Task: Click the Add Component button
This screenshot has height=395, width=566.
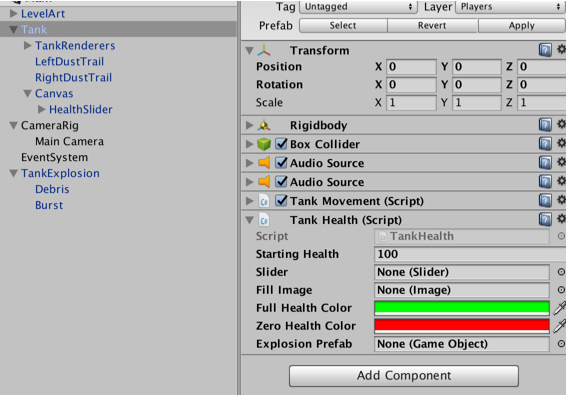Action: (404, 376)
